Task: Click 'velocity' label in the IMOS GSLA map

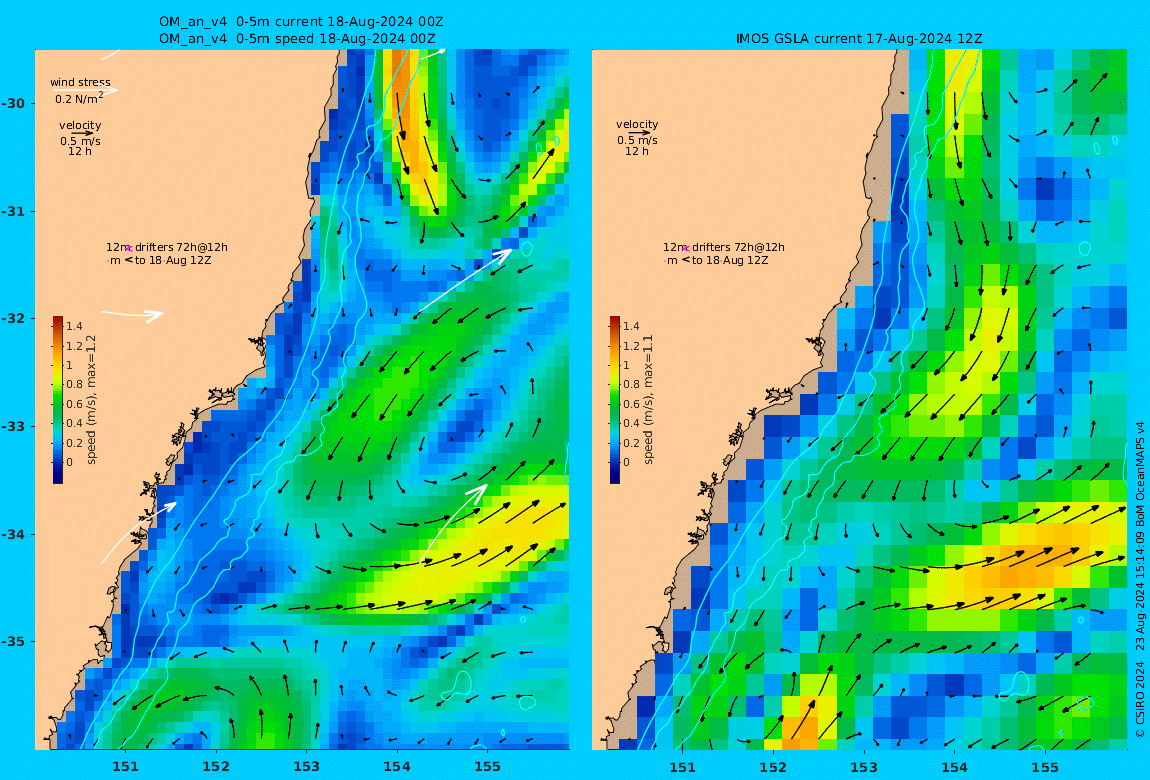Action: pos(637,125)
